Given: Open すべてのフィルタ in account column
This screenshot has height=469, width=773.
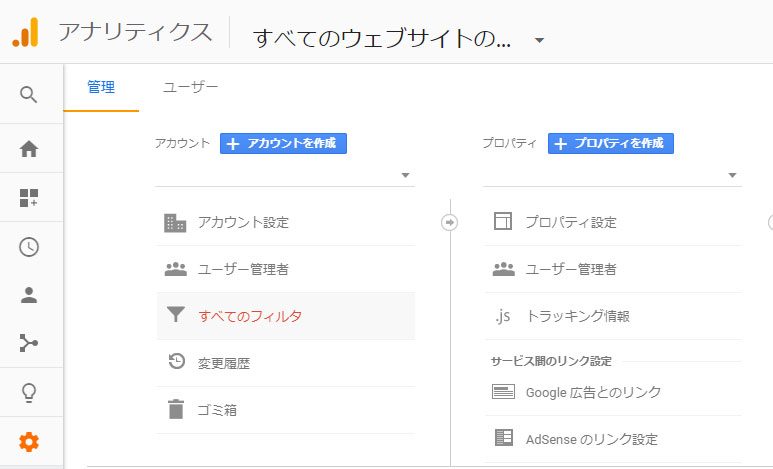Looking at the screenshot, I should pyautogui.click(x=286, y=316).
